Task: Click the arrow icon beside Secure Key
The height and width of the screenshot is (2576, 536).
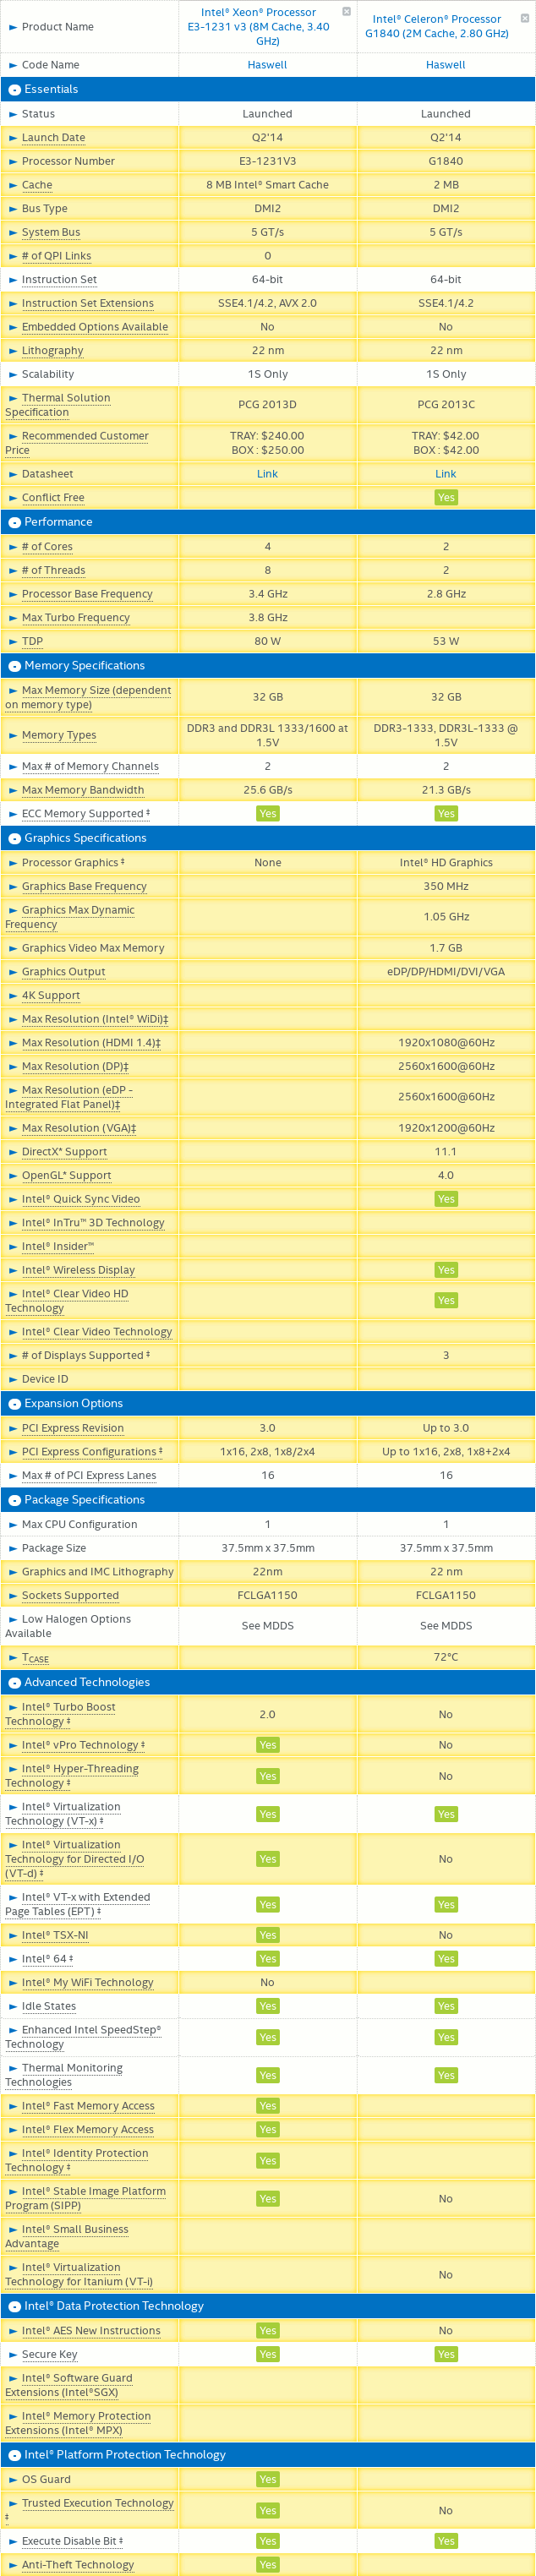Action: click(x=13, y=2354)
